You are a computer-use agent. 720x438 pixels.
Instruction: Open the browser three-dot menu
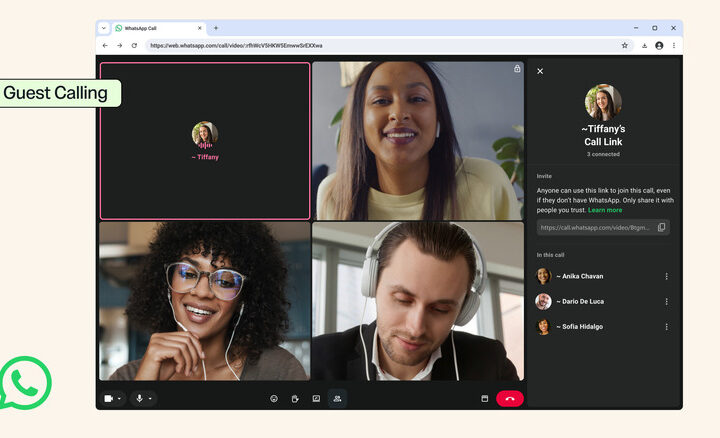point(674,45)
